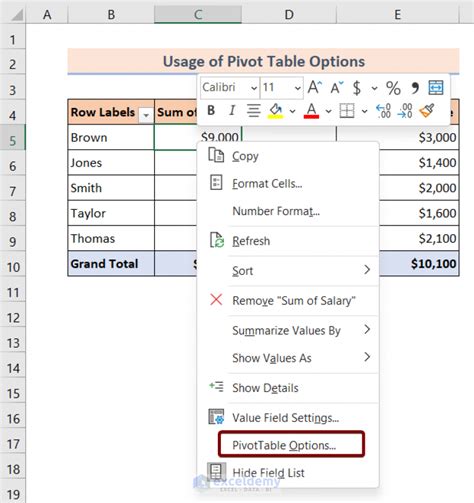Click the Merge & Center icon
Screen dimensions: 474x503
436,88
